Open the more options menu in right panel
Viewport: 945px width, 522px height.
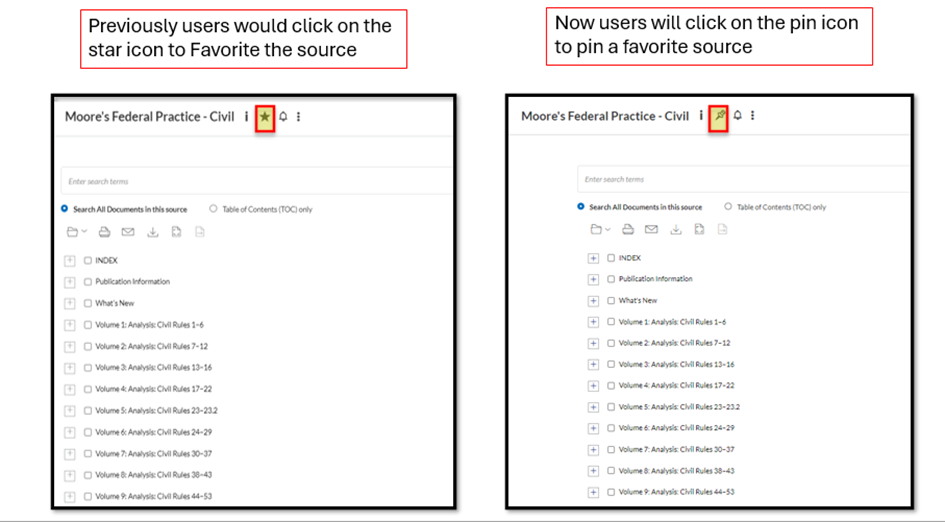coord(753,115)
